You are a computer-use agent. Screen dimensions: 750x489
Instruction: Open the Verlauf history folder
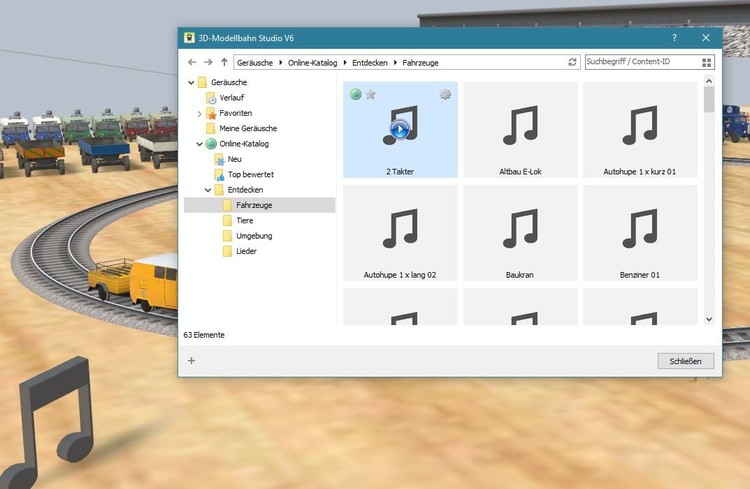point(225,98)
